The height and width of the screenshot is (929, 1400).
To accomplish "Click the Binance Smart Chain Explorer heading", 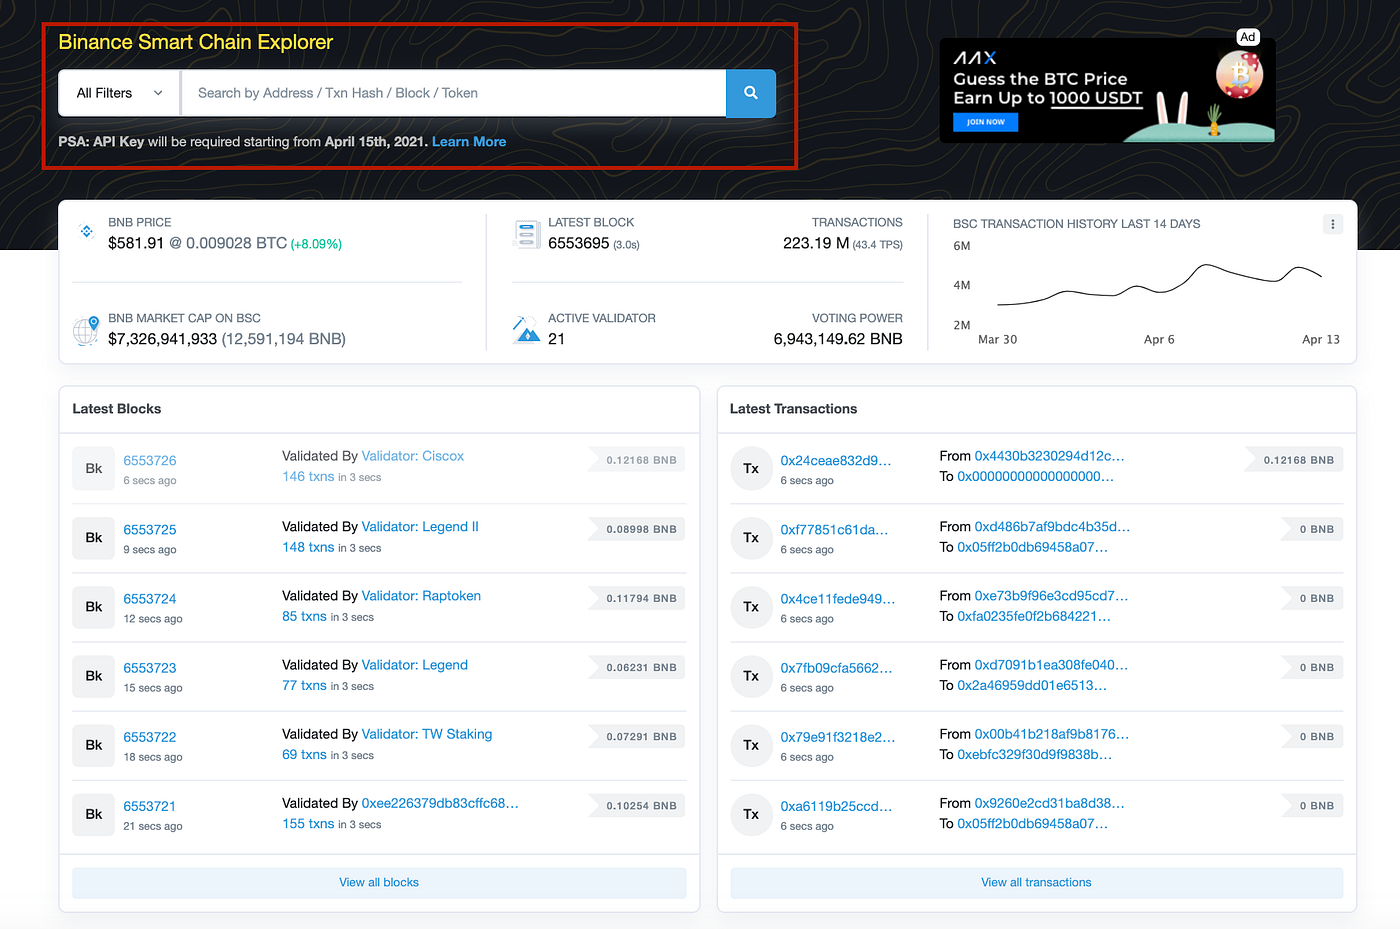I will [x=195, y=42].
